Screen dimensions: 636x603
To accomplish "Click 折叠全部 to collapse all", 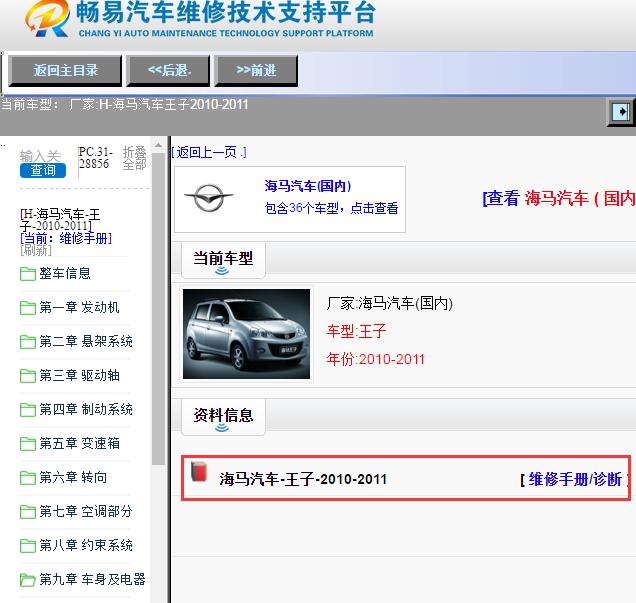I will [x=134, y=158].
